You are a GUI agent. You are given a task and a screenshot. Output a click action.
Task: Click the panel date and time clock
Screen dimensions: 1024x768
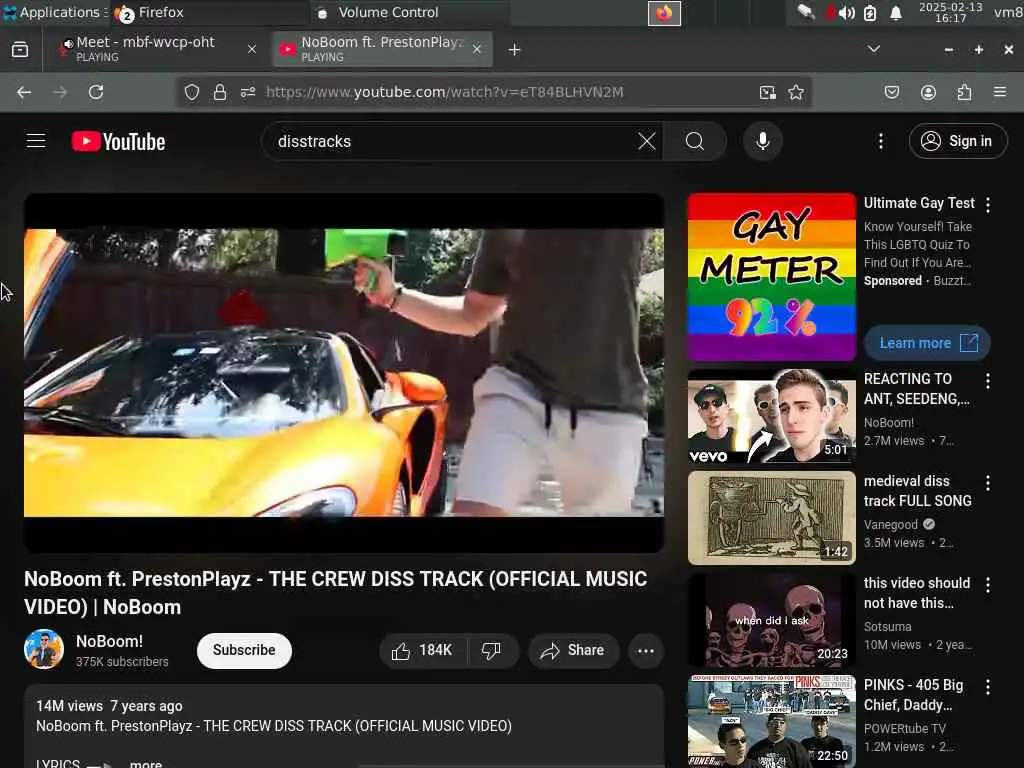point(950,12)
